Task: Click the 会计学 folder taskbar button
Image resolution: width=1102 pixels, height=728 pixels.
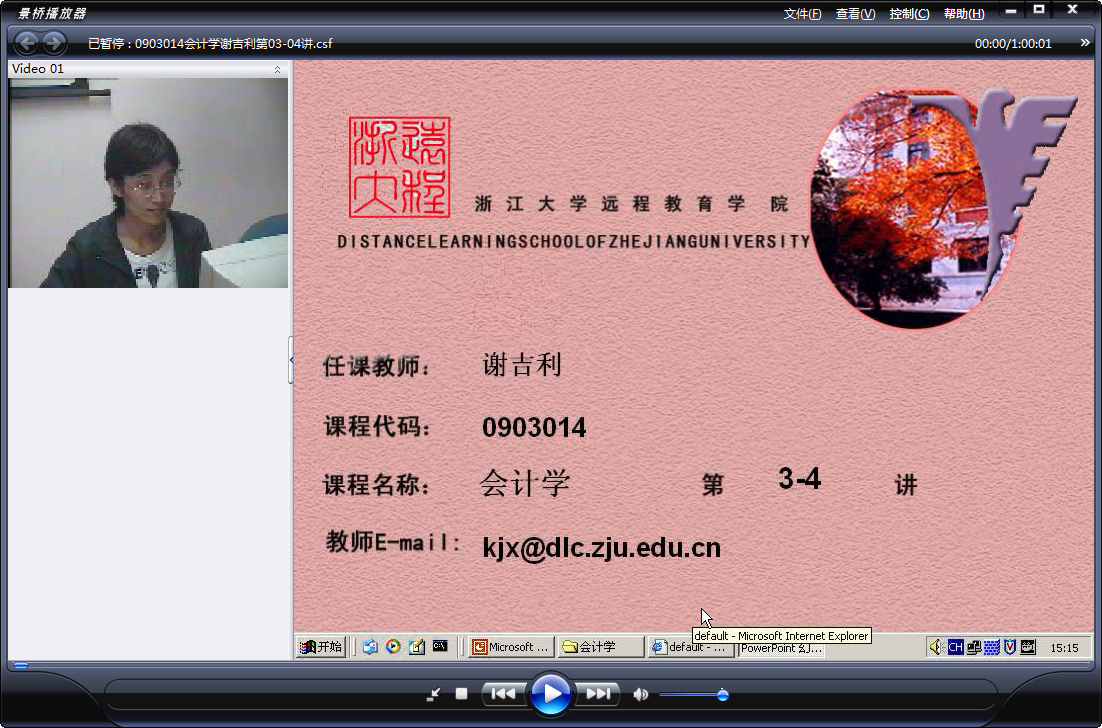Action: pyautogui.click(x=601, y=646)
